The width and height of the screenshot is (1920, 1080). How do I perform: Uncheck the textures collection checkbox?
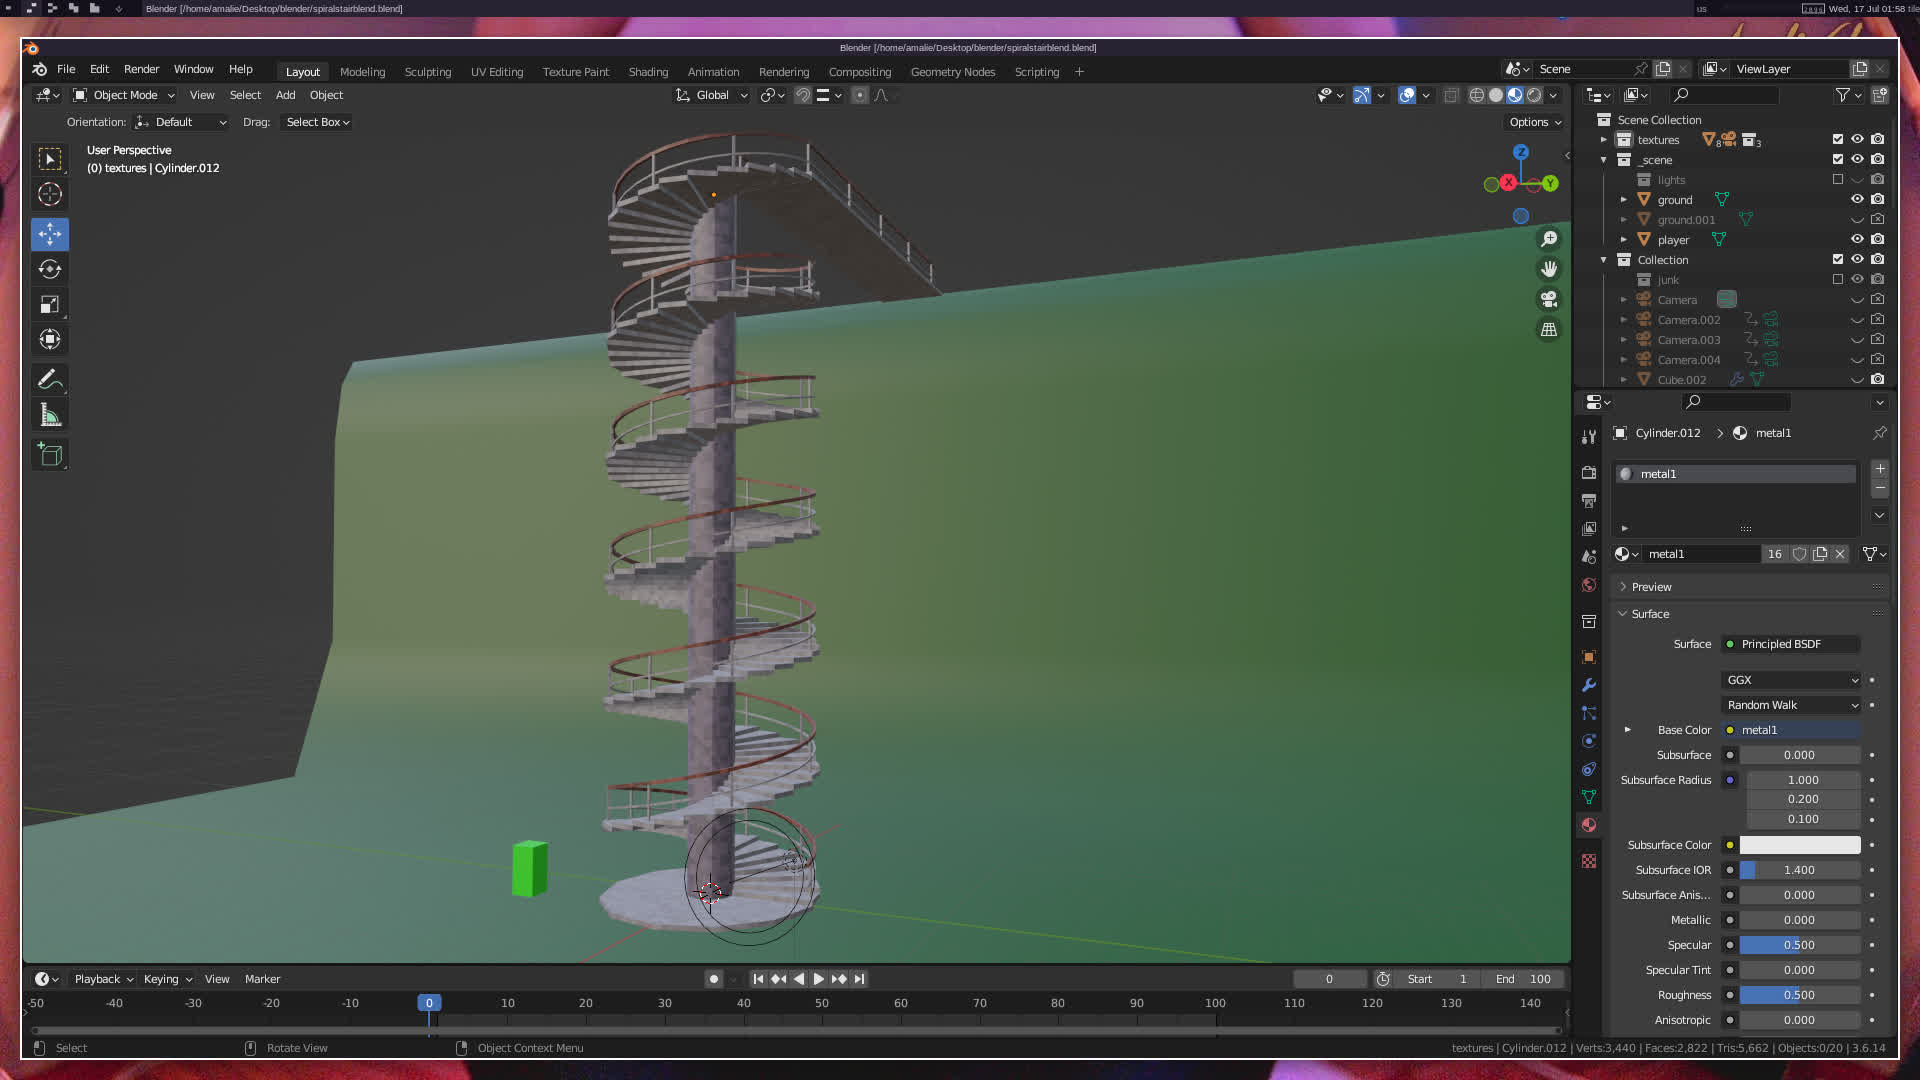pyautogui.click(x=1838, y=139)
